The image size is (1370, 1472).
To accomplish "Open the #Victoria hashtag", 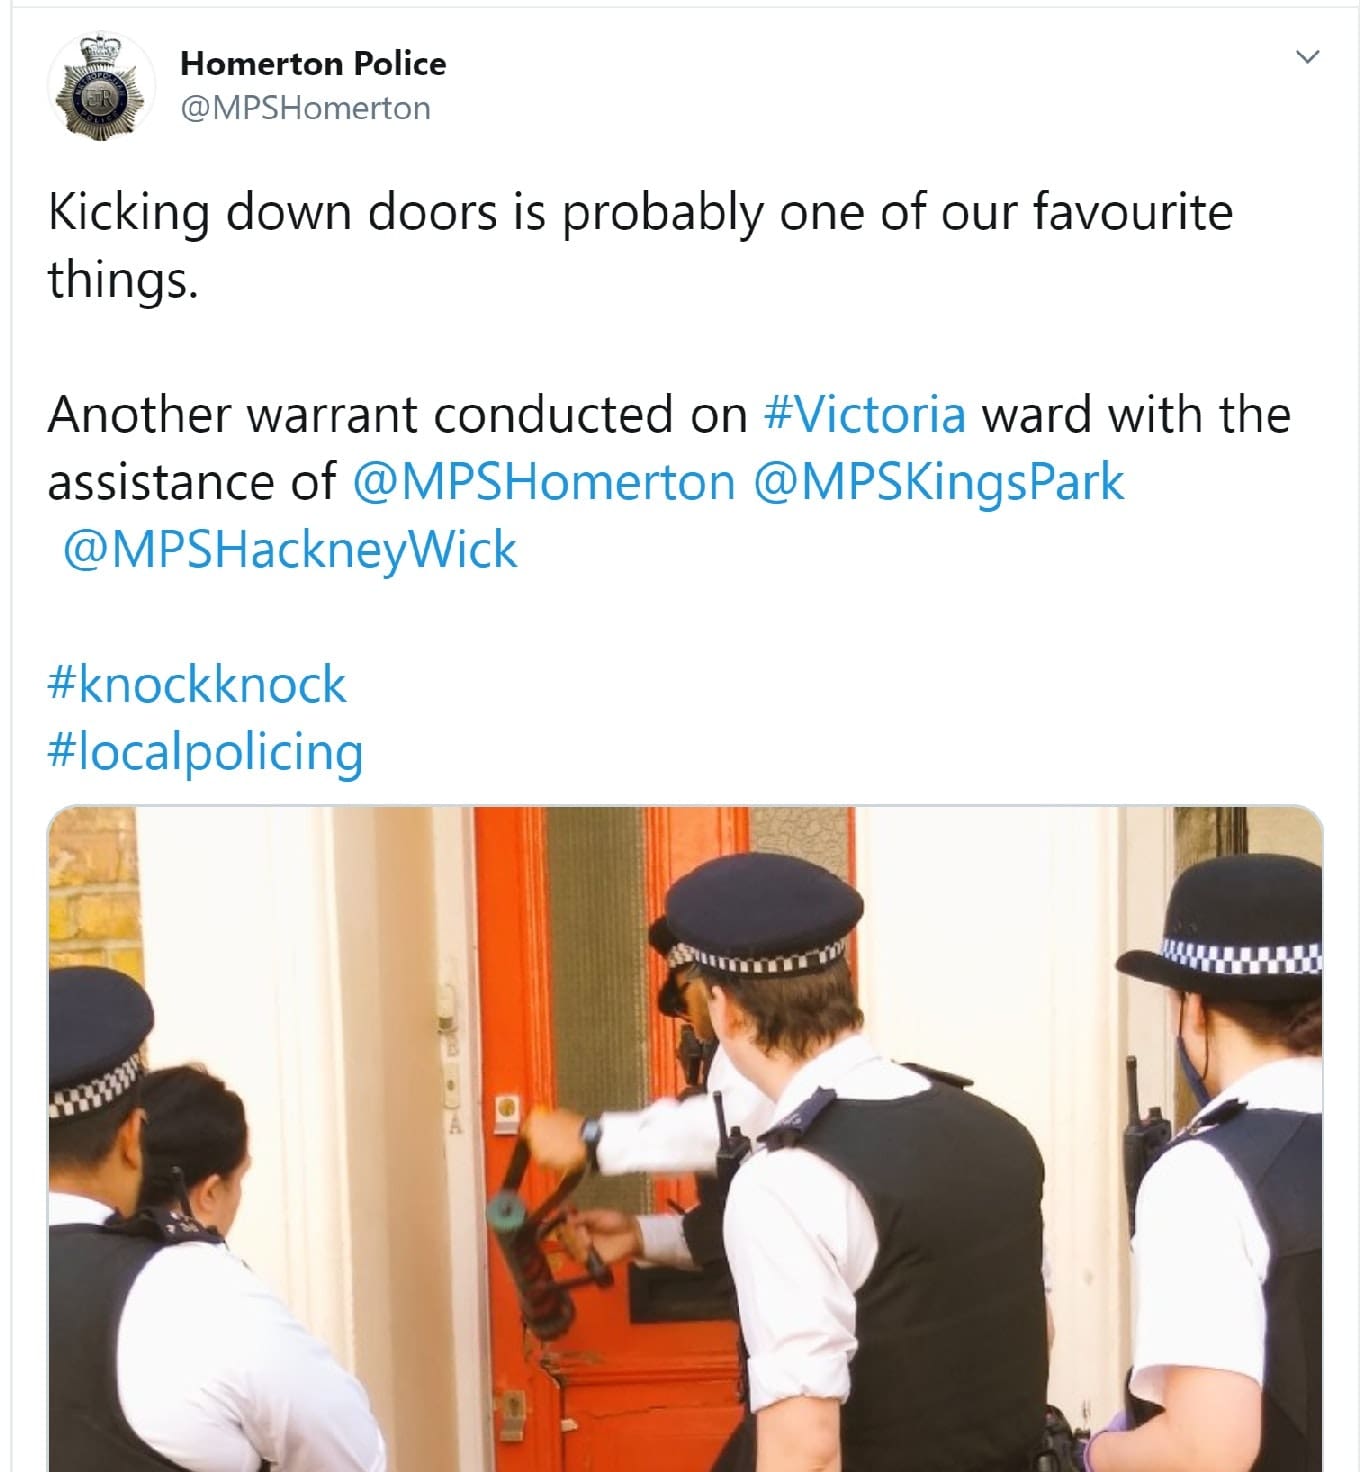I will click(864, 415).
